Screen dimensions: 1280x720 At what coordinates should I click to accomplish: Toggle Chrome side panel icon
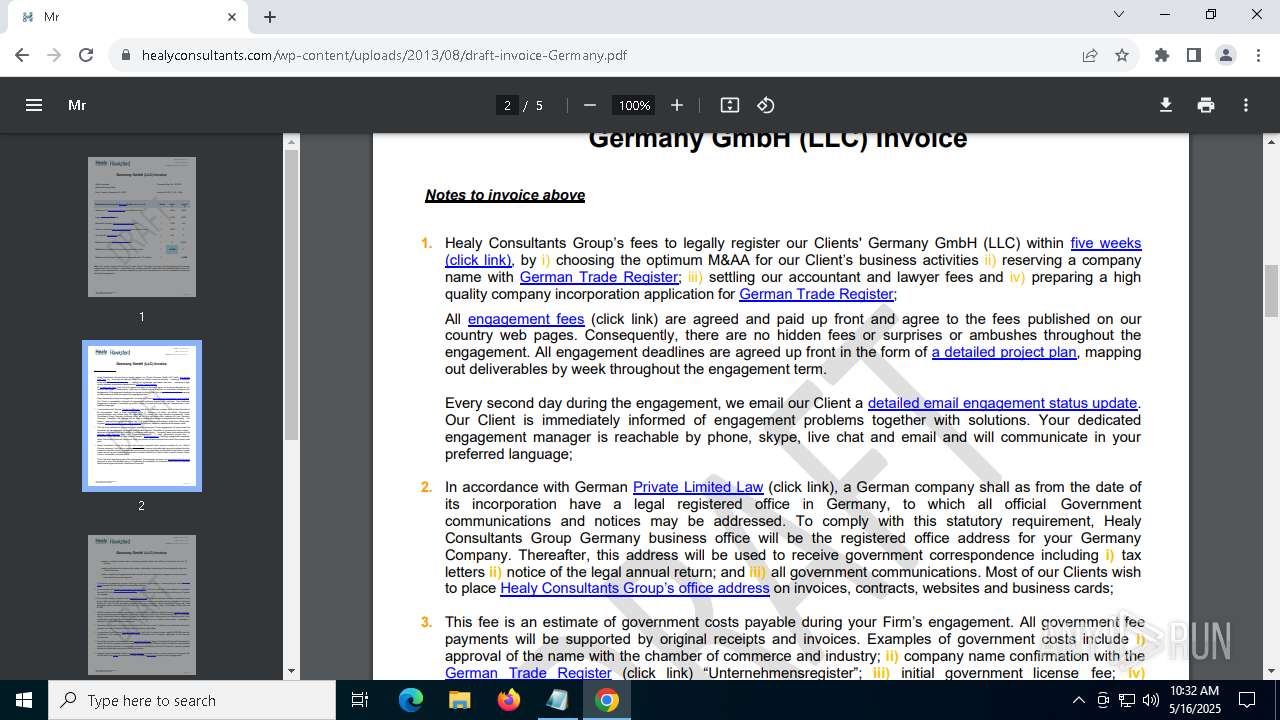1194,55
